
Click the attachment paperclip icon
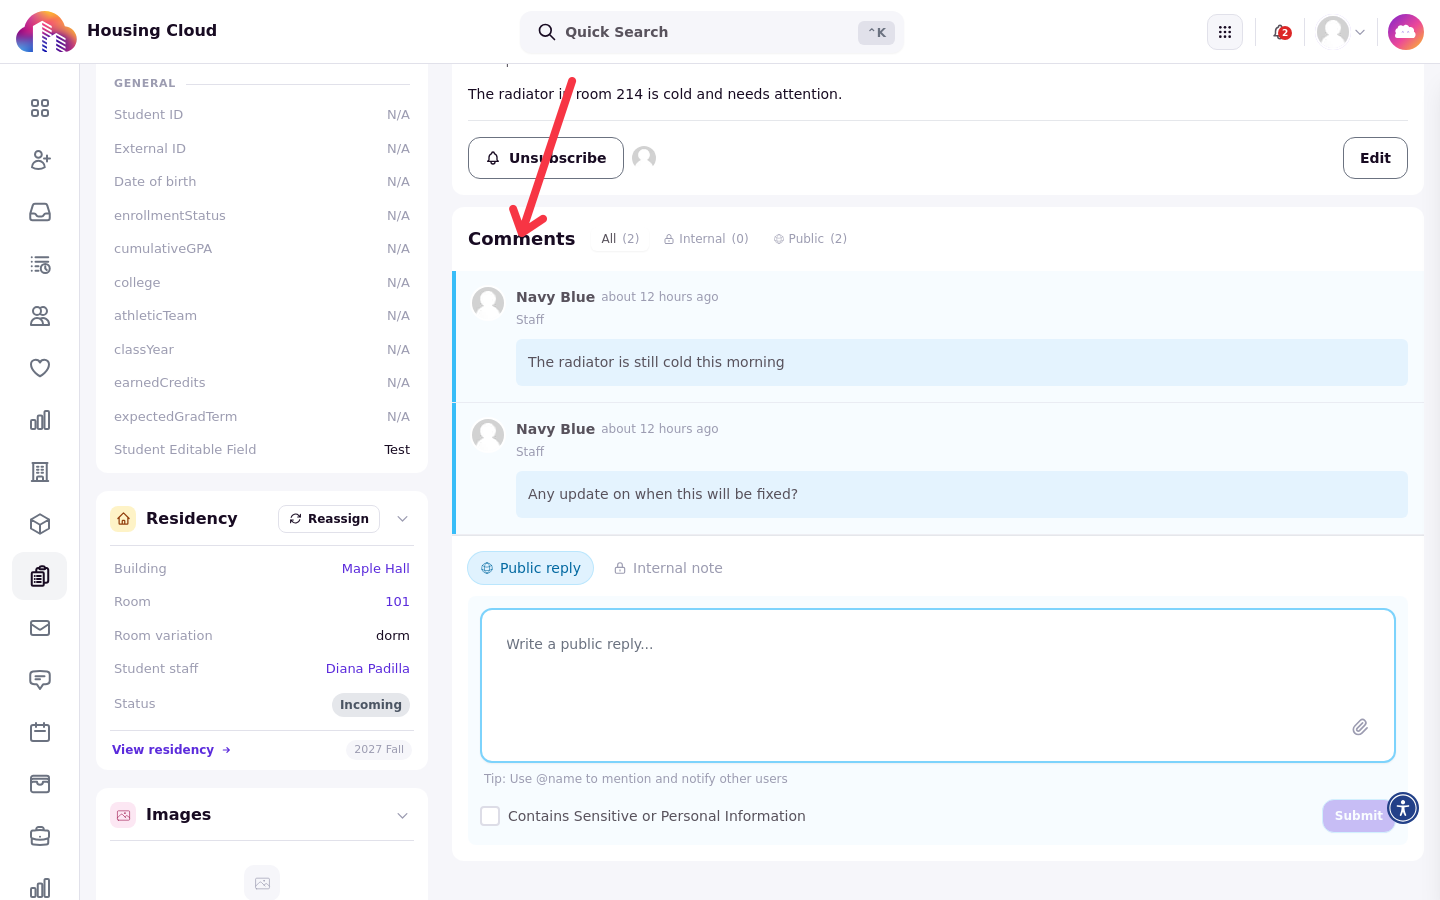click(x=1360, y=727)
